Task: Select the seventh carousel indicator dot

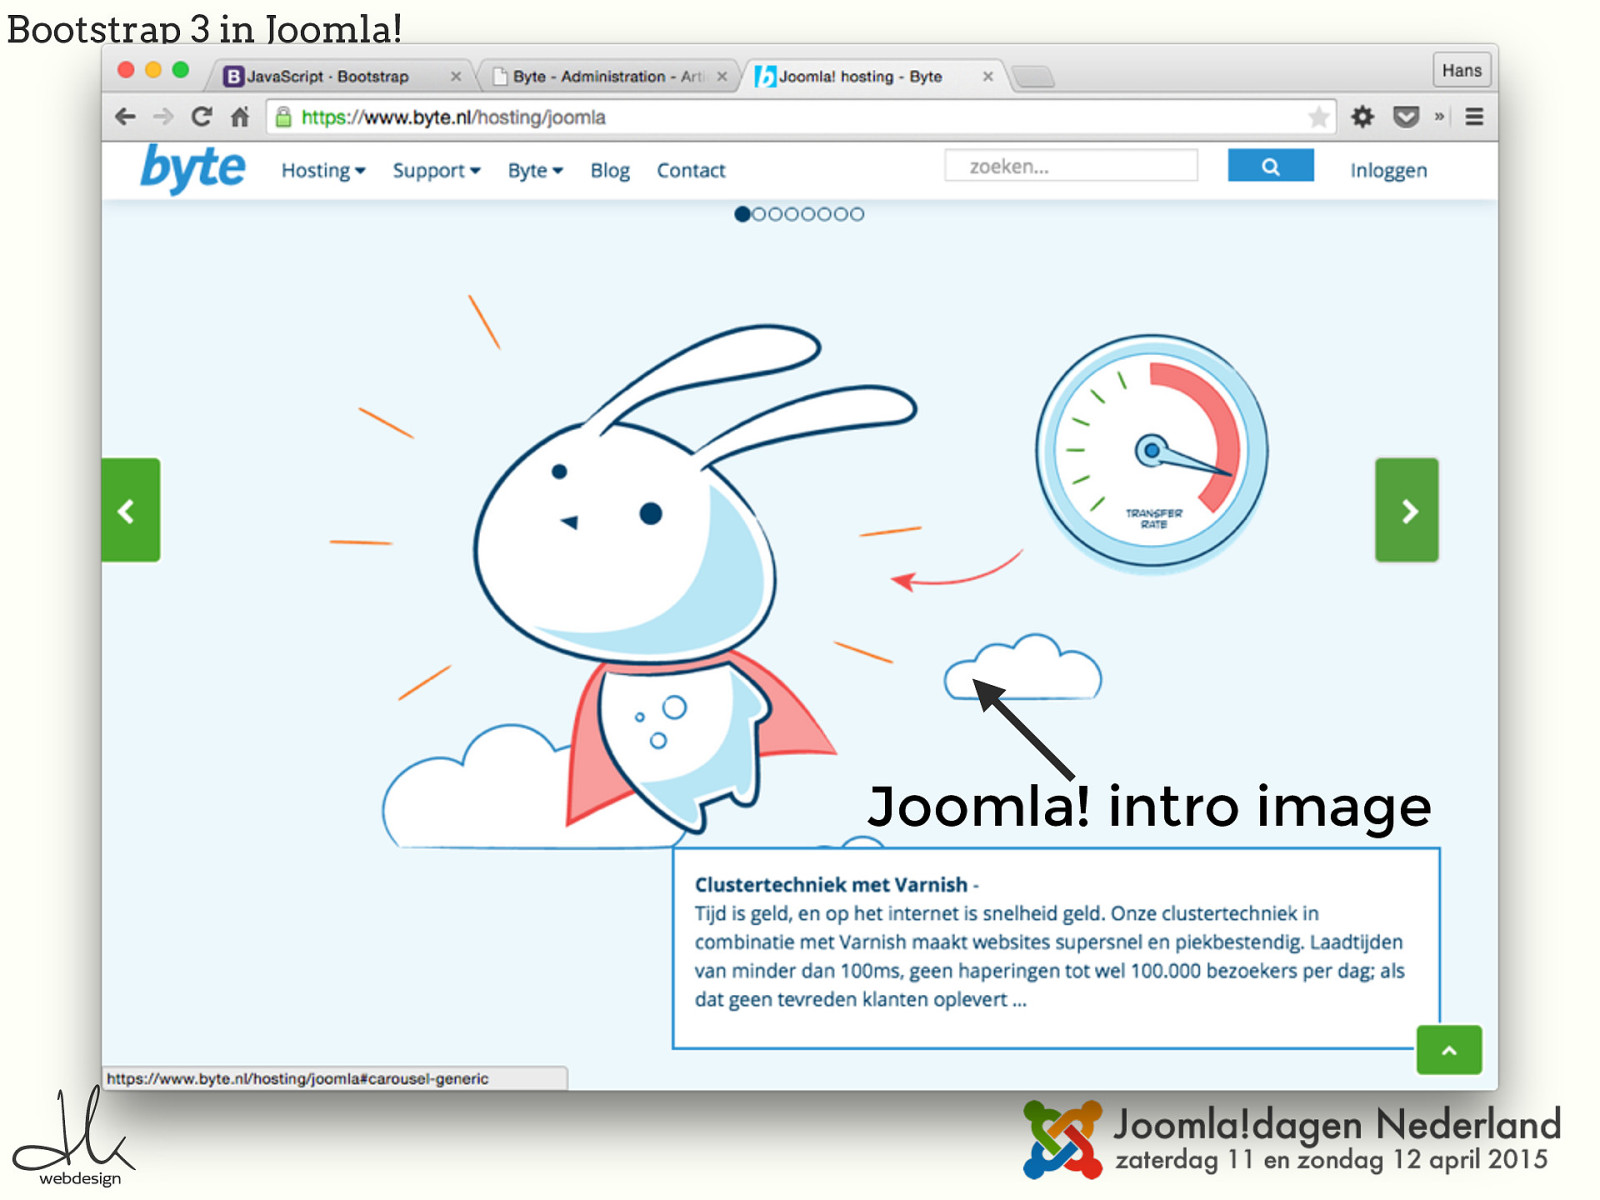Action: coord(840,214)
